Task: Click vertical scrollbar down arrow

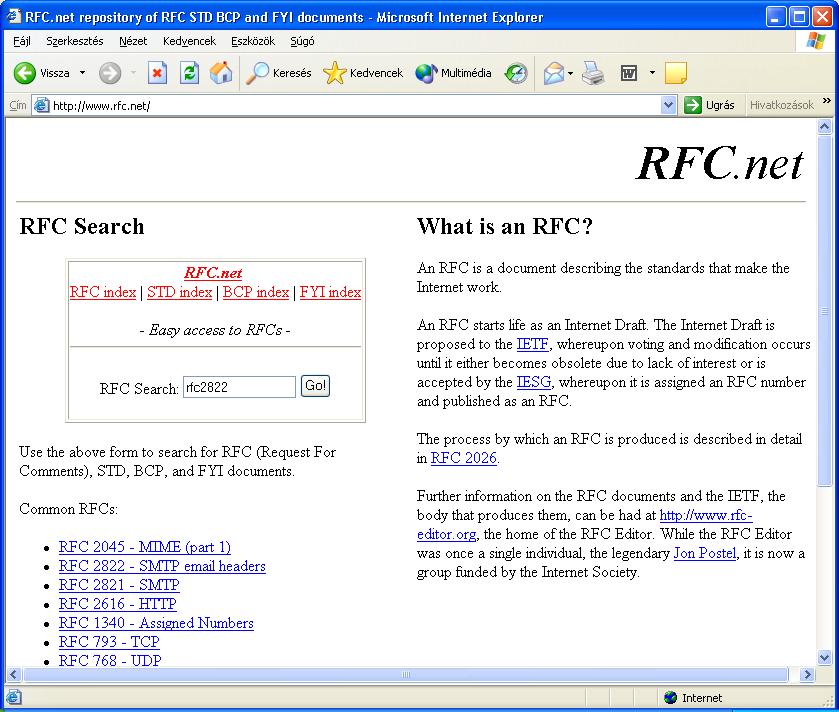Action: coord(825,657)
